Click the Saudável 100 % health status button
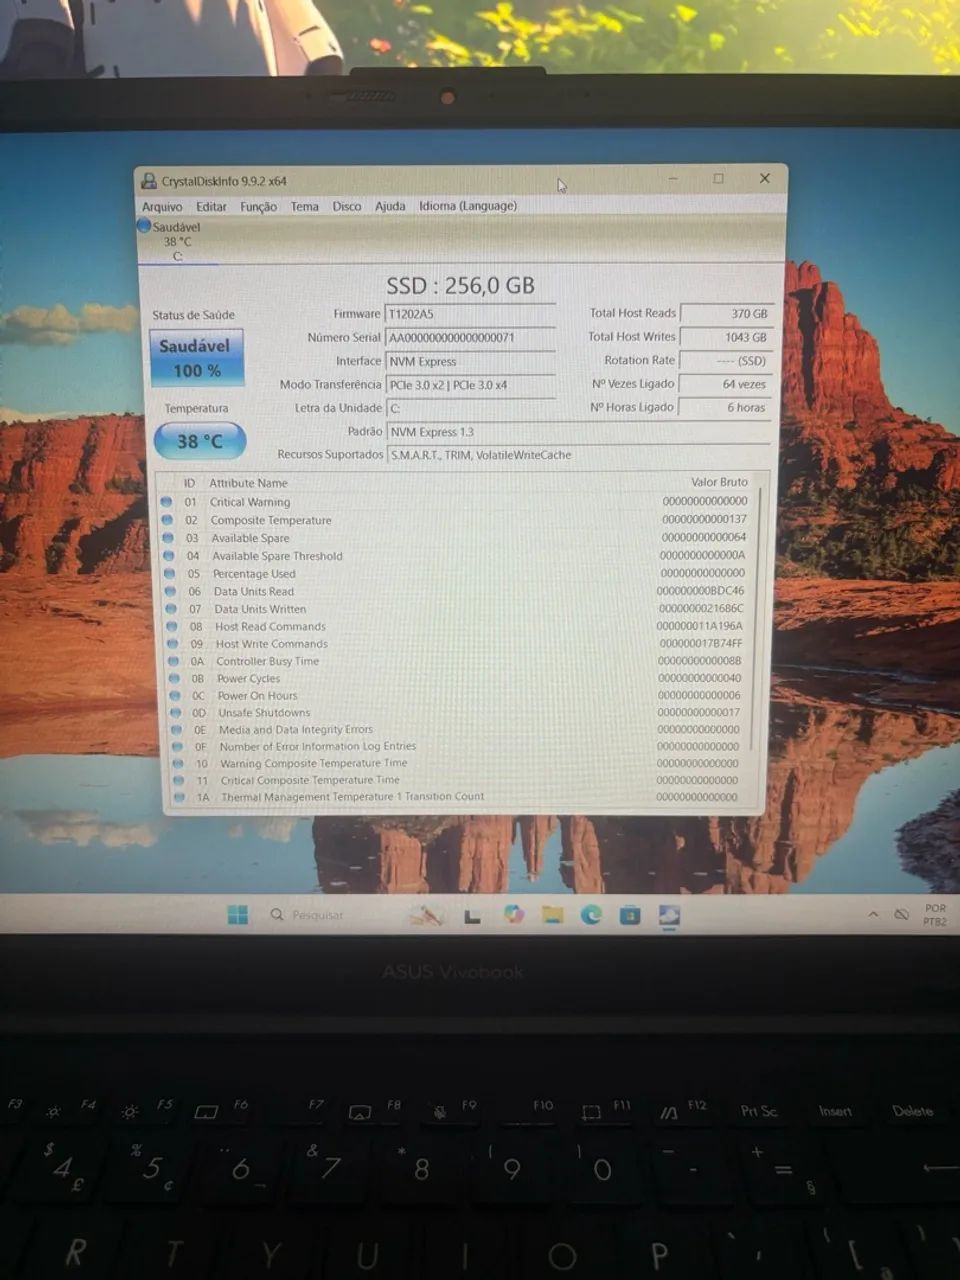The width and height of the screenshot is (960, 1280). coord(196,357)
